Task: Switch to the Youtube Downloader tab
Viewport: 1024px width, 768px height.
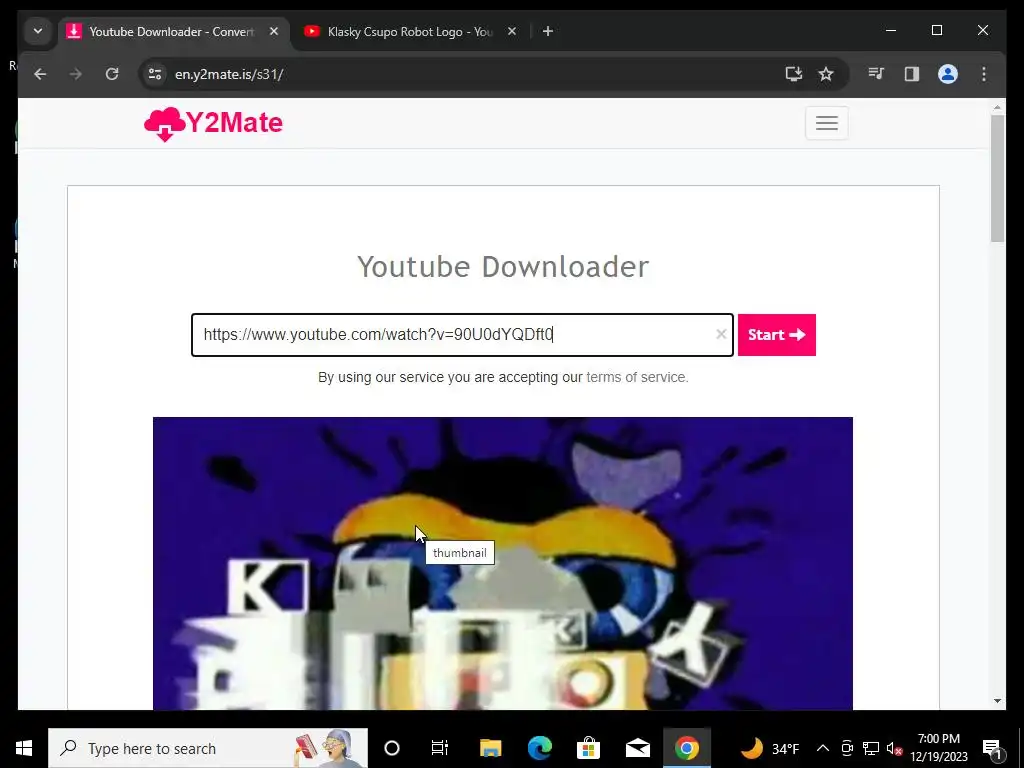Action: 174,31
